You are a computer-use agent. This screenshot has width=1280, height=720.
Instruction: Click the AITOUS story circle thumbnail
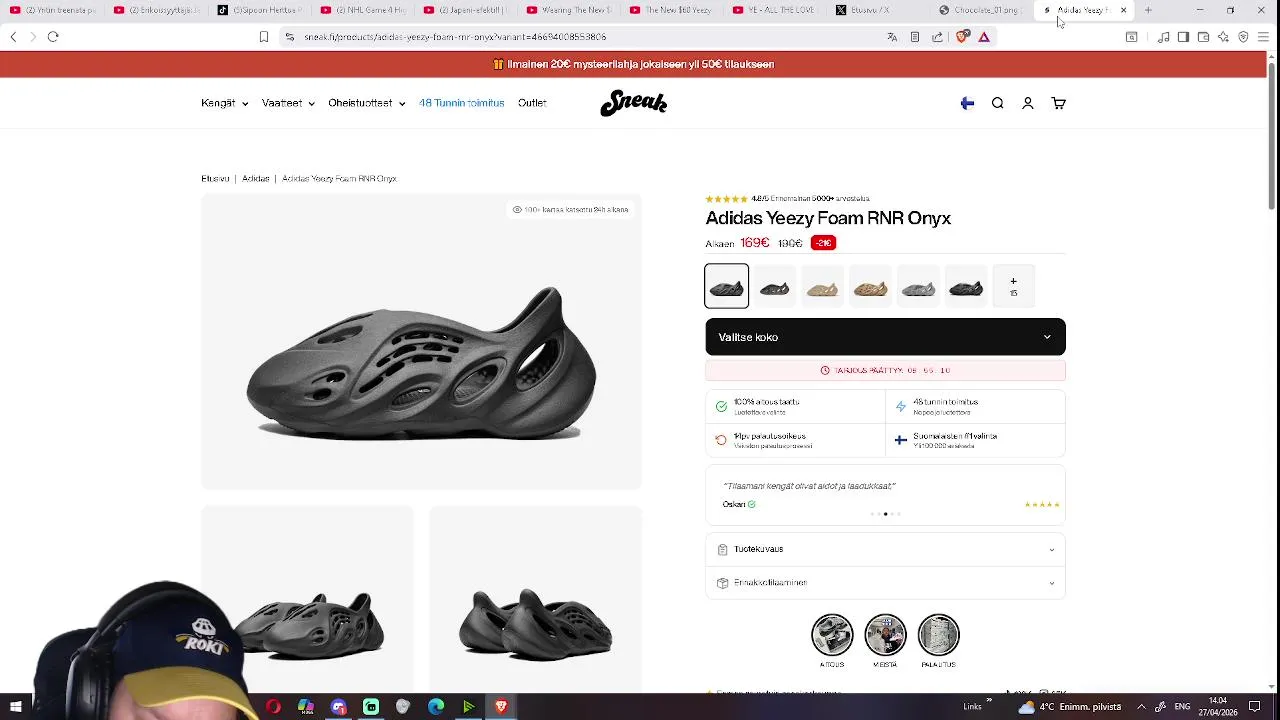click(x=832, y=635)
